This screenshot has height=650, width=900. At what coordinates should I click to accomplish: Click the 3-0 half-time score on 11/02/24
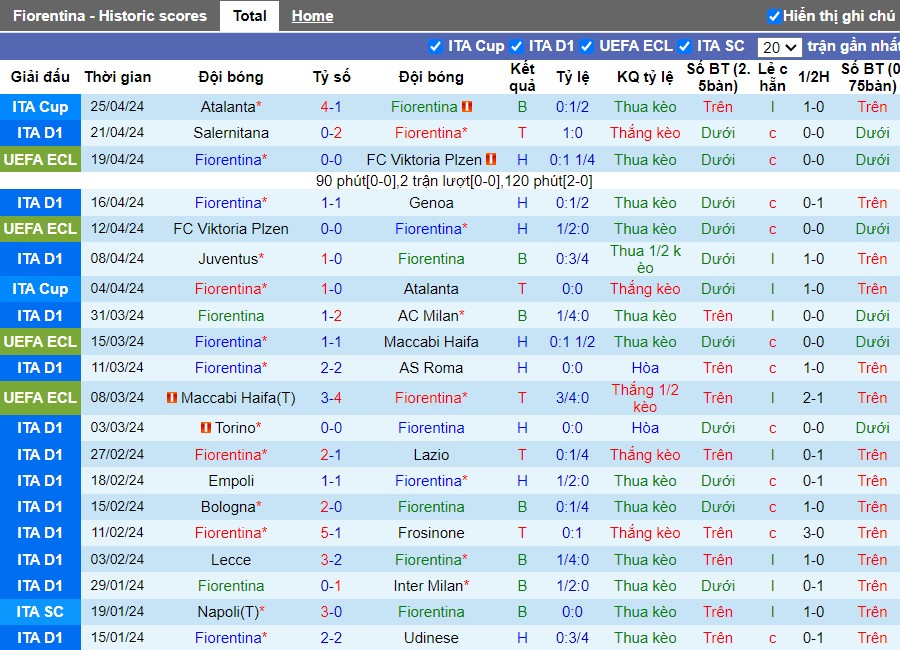pos(813,533)
